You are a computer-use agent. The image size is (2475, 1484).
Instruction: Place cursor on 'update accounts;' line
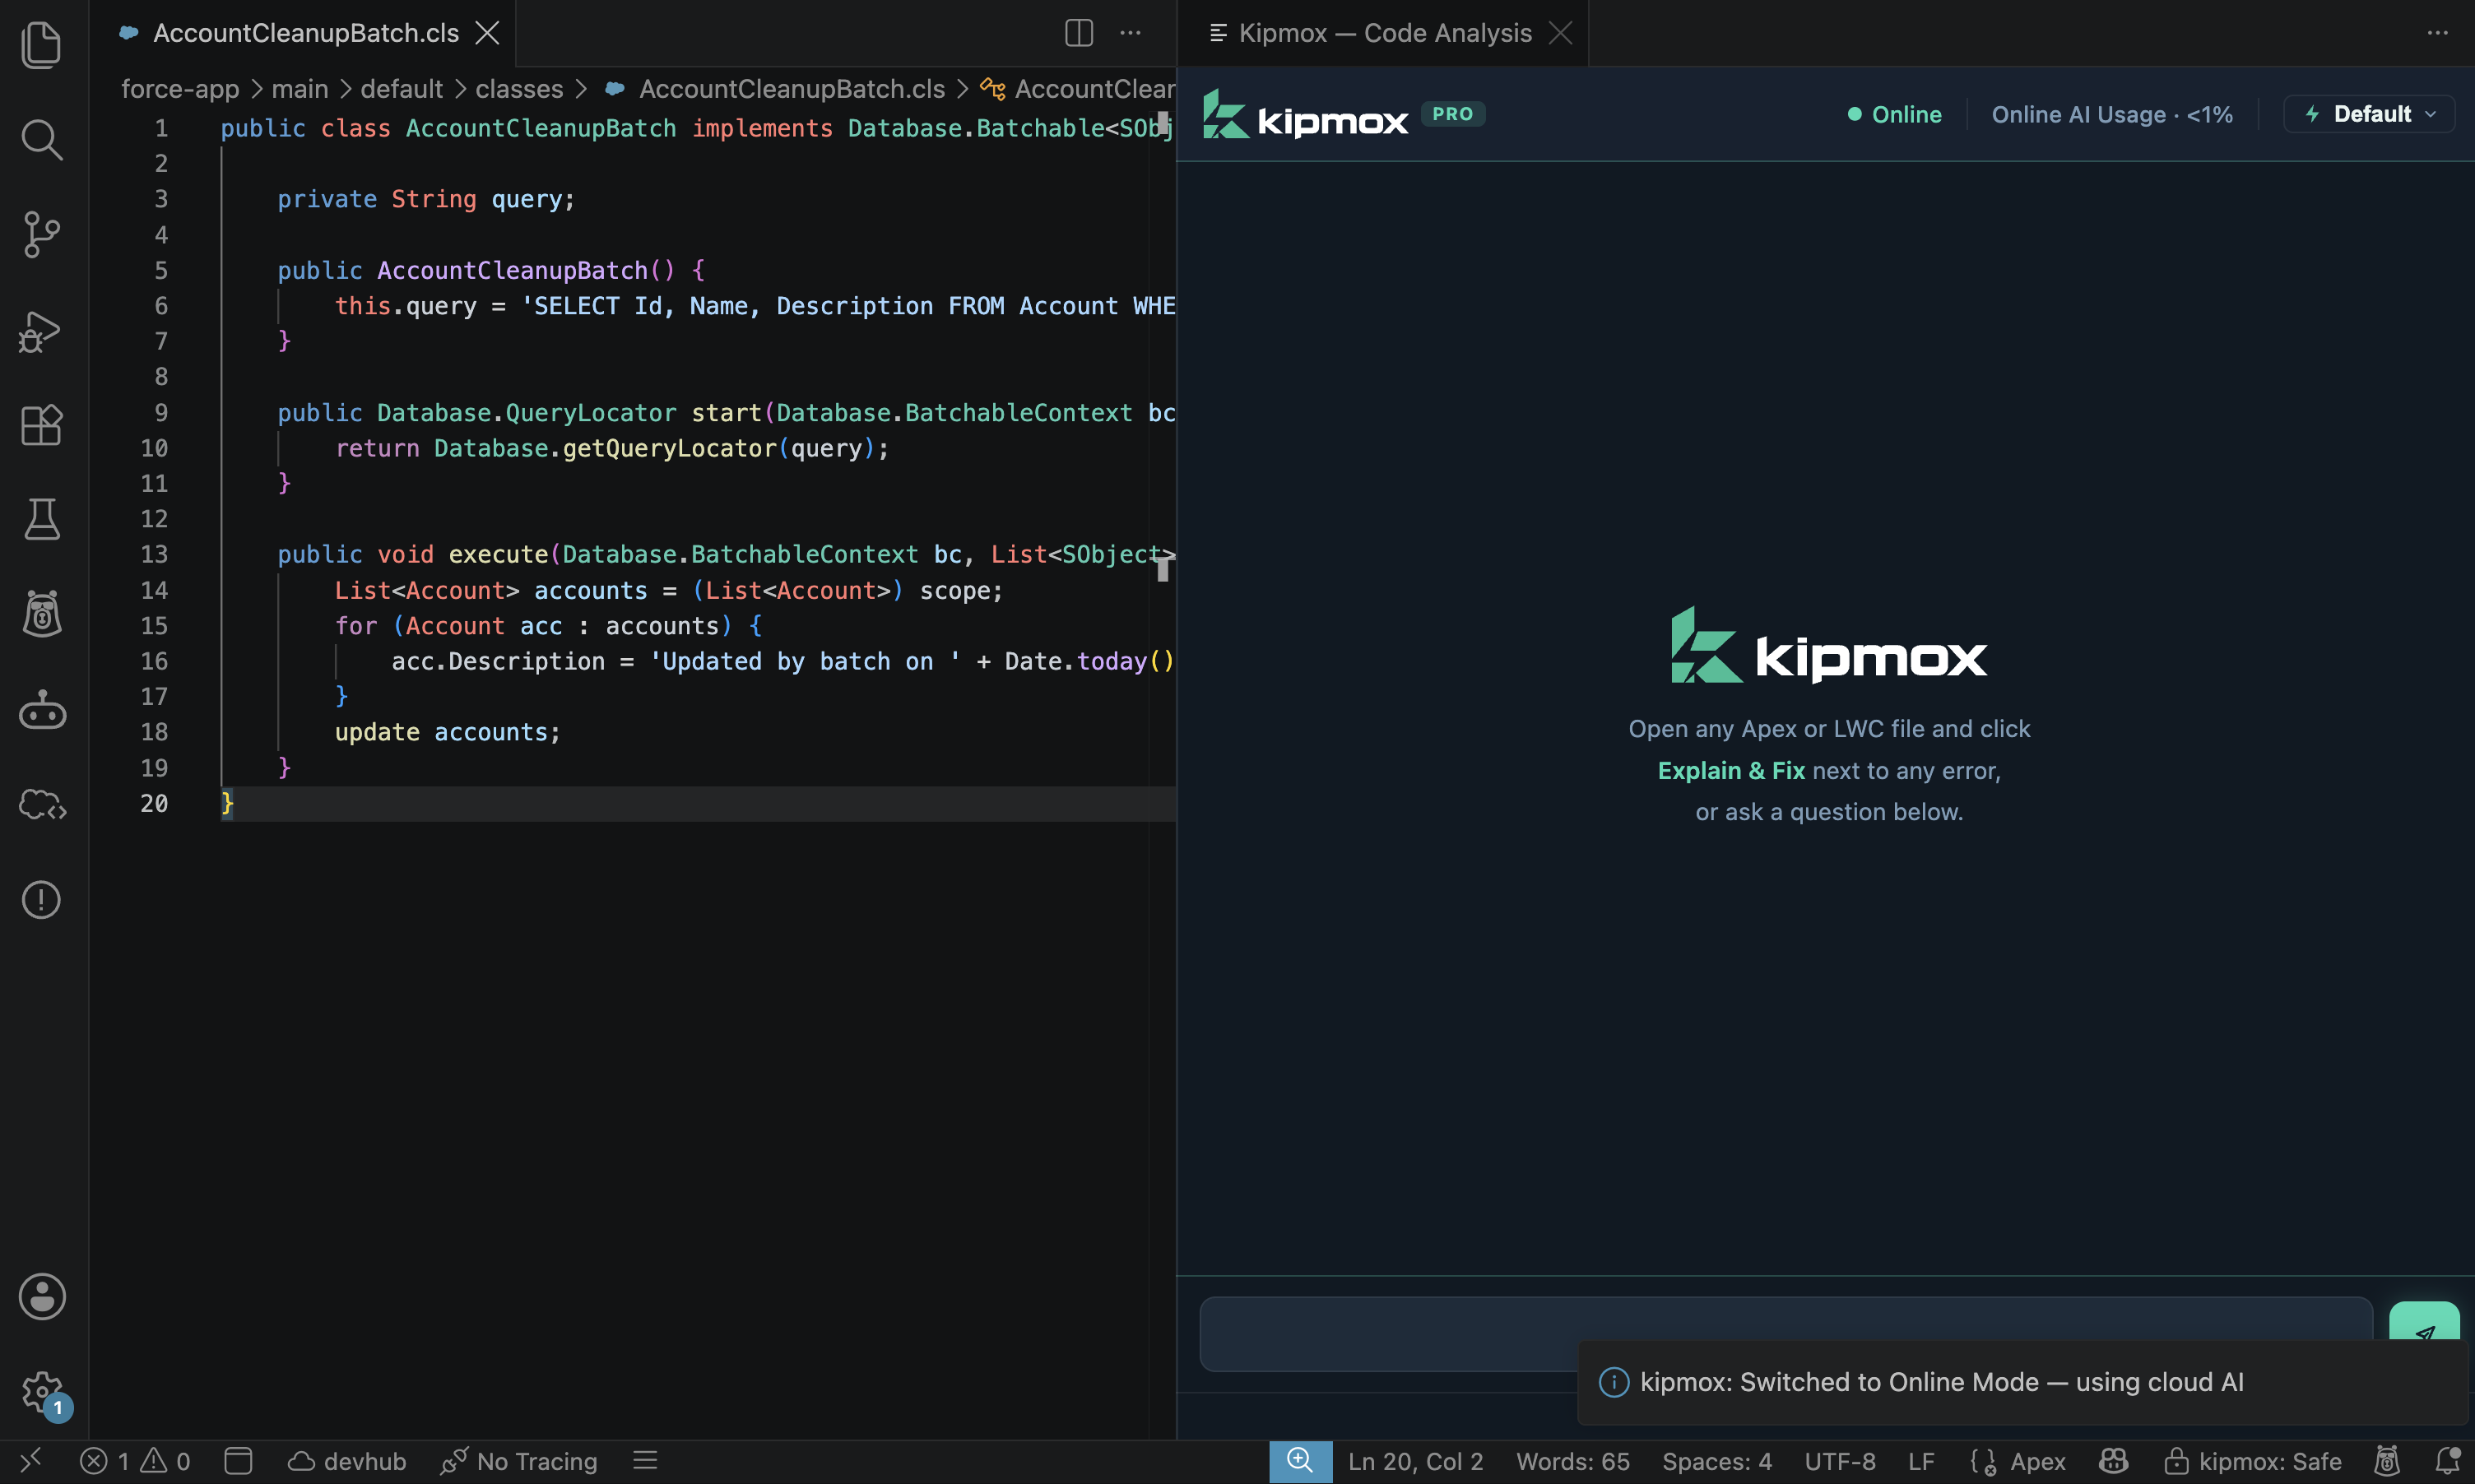click(447, 732)
